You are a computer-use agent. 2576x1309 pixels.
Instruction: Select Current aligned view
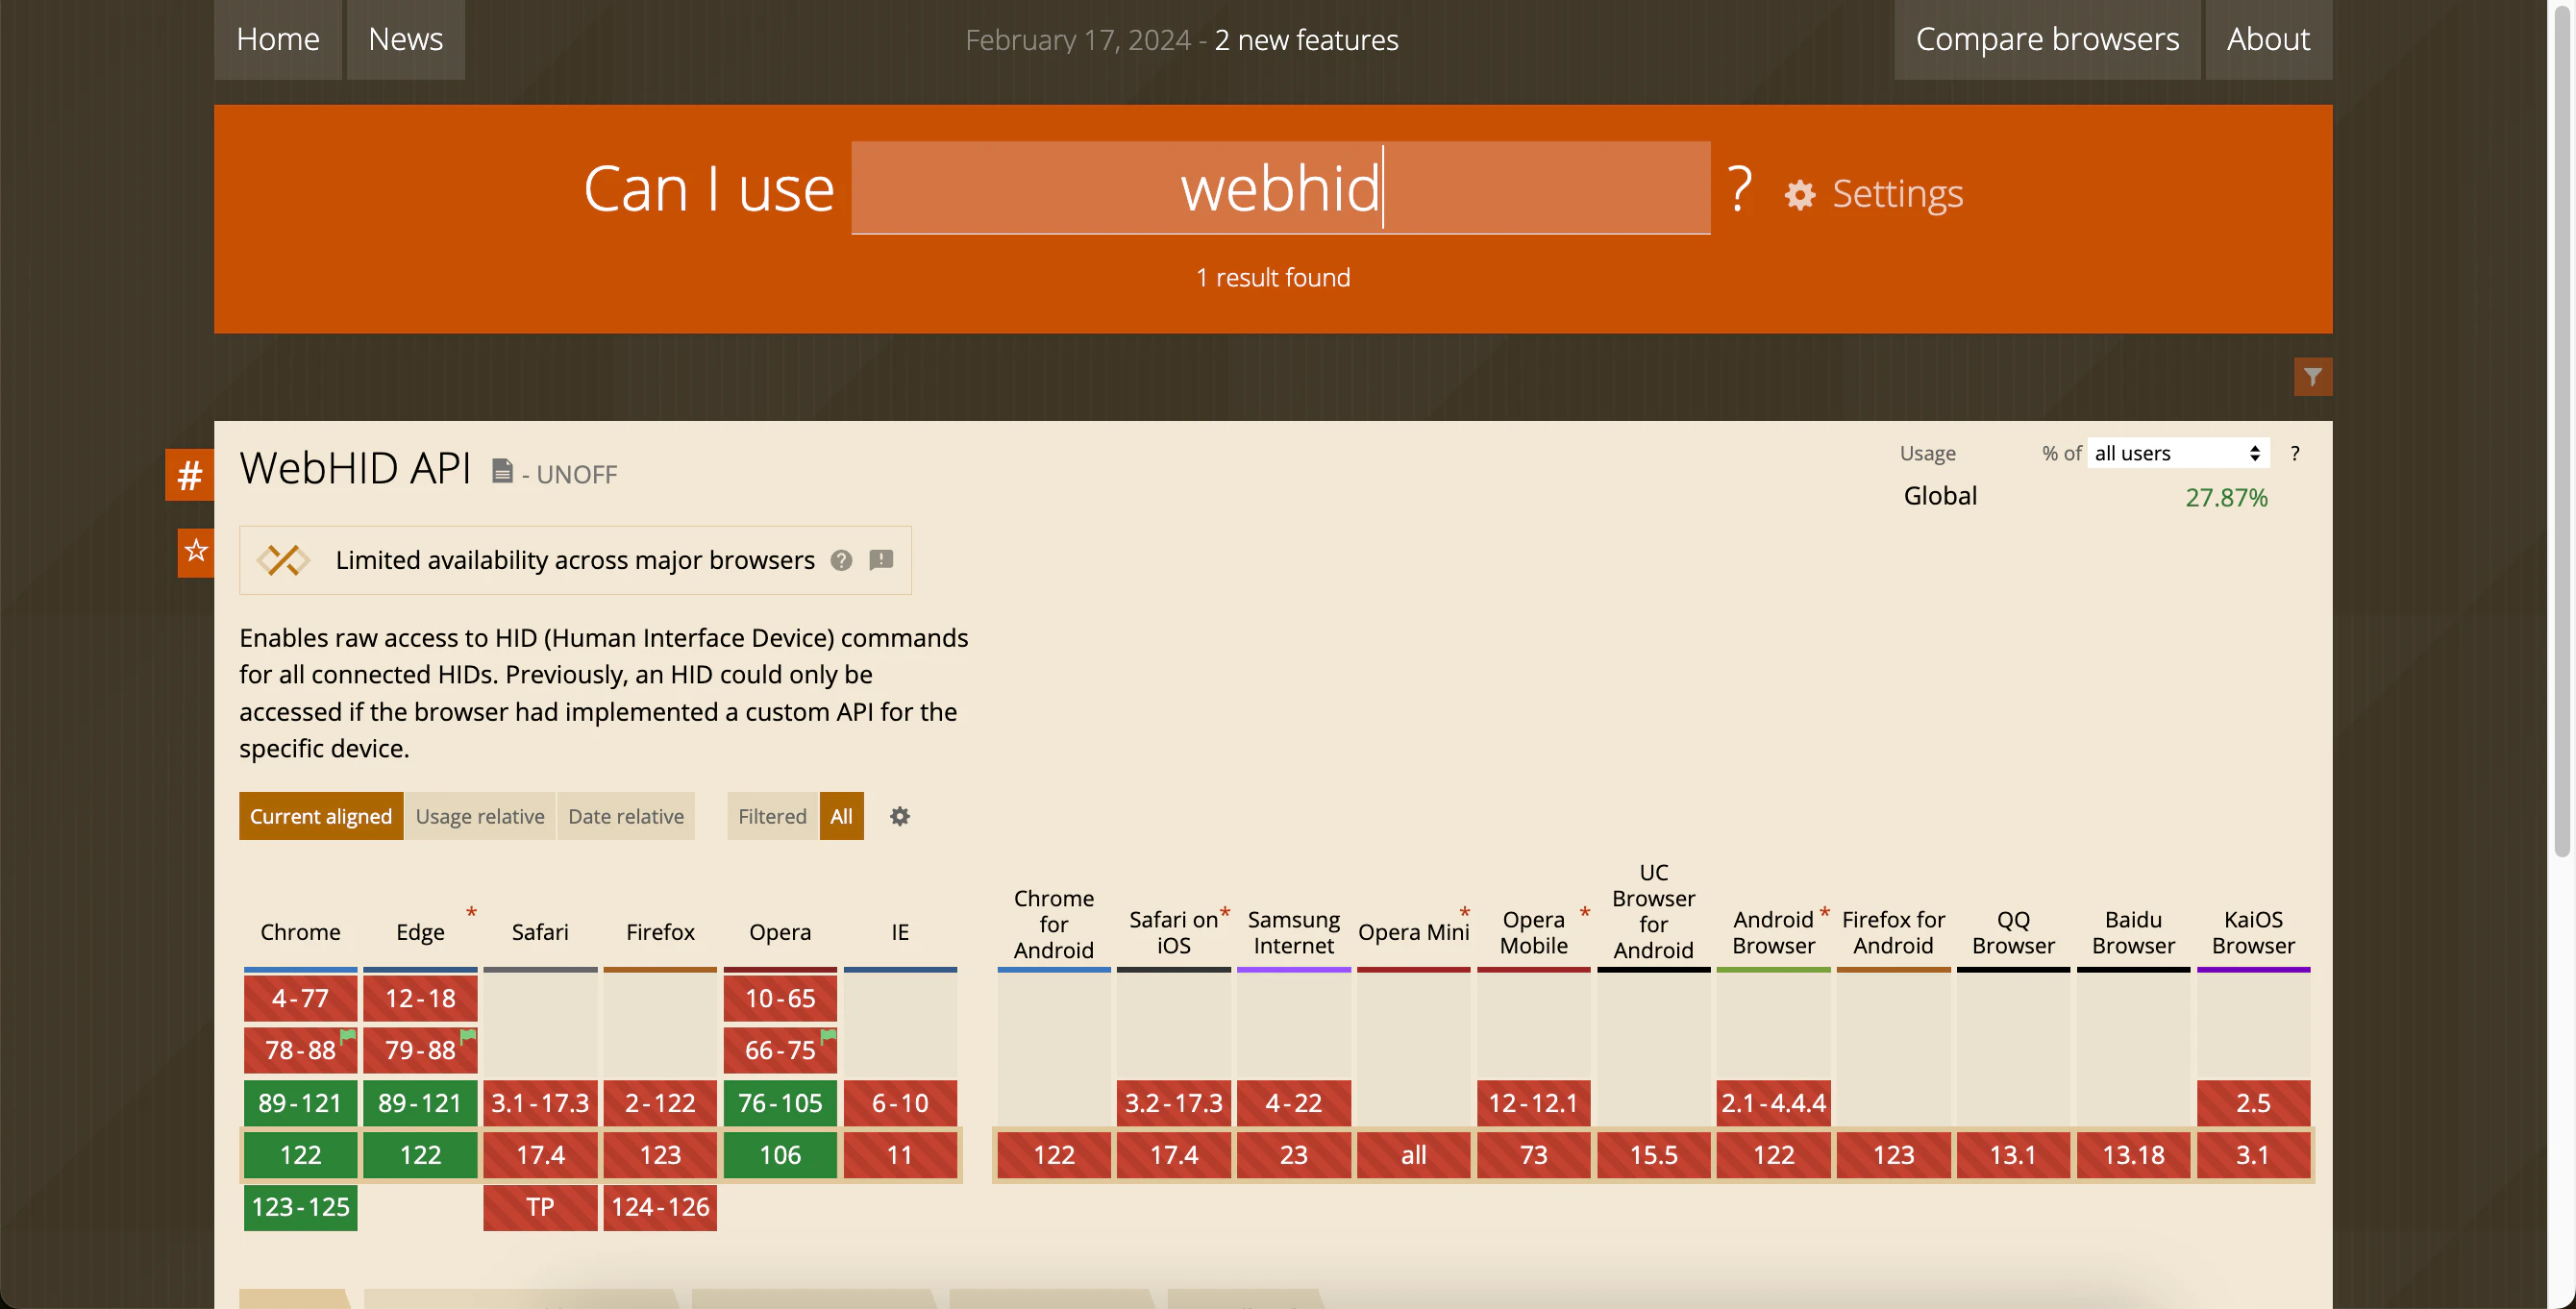click(321, 816)
